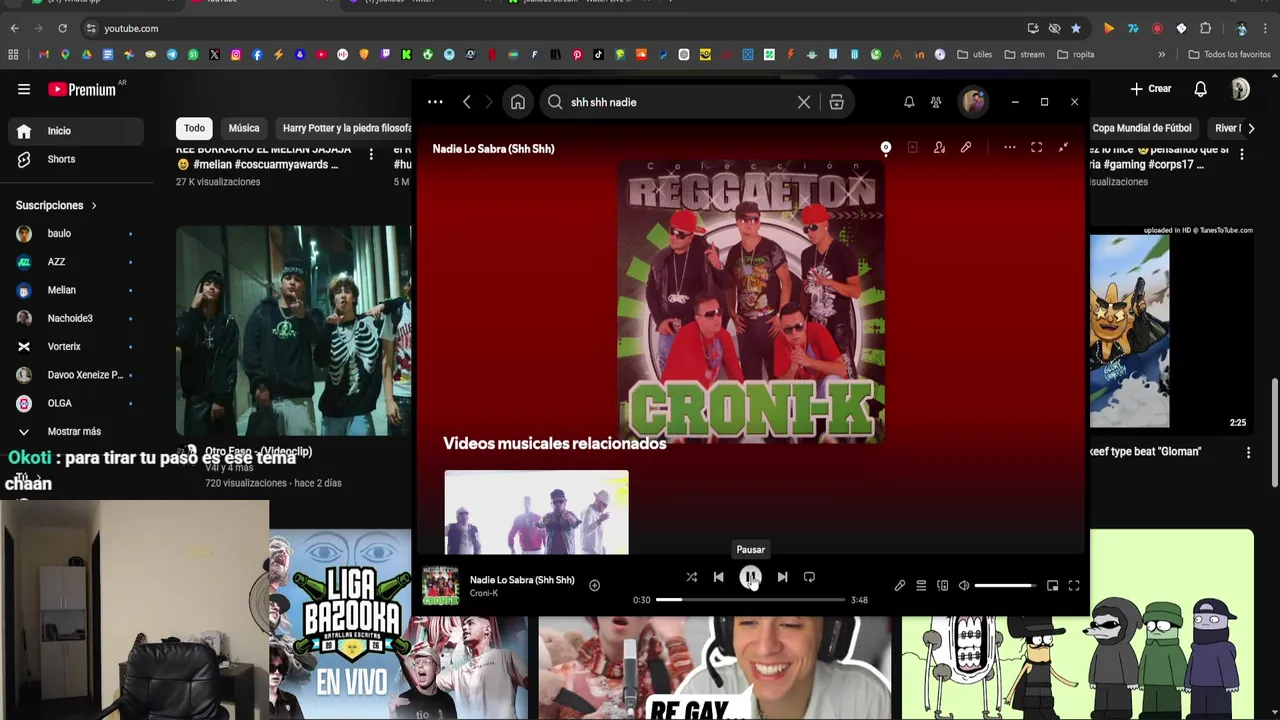1280x720 pixels.
Task: Open connect to a device
Action: pos(943,586)
